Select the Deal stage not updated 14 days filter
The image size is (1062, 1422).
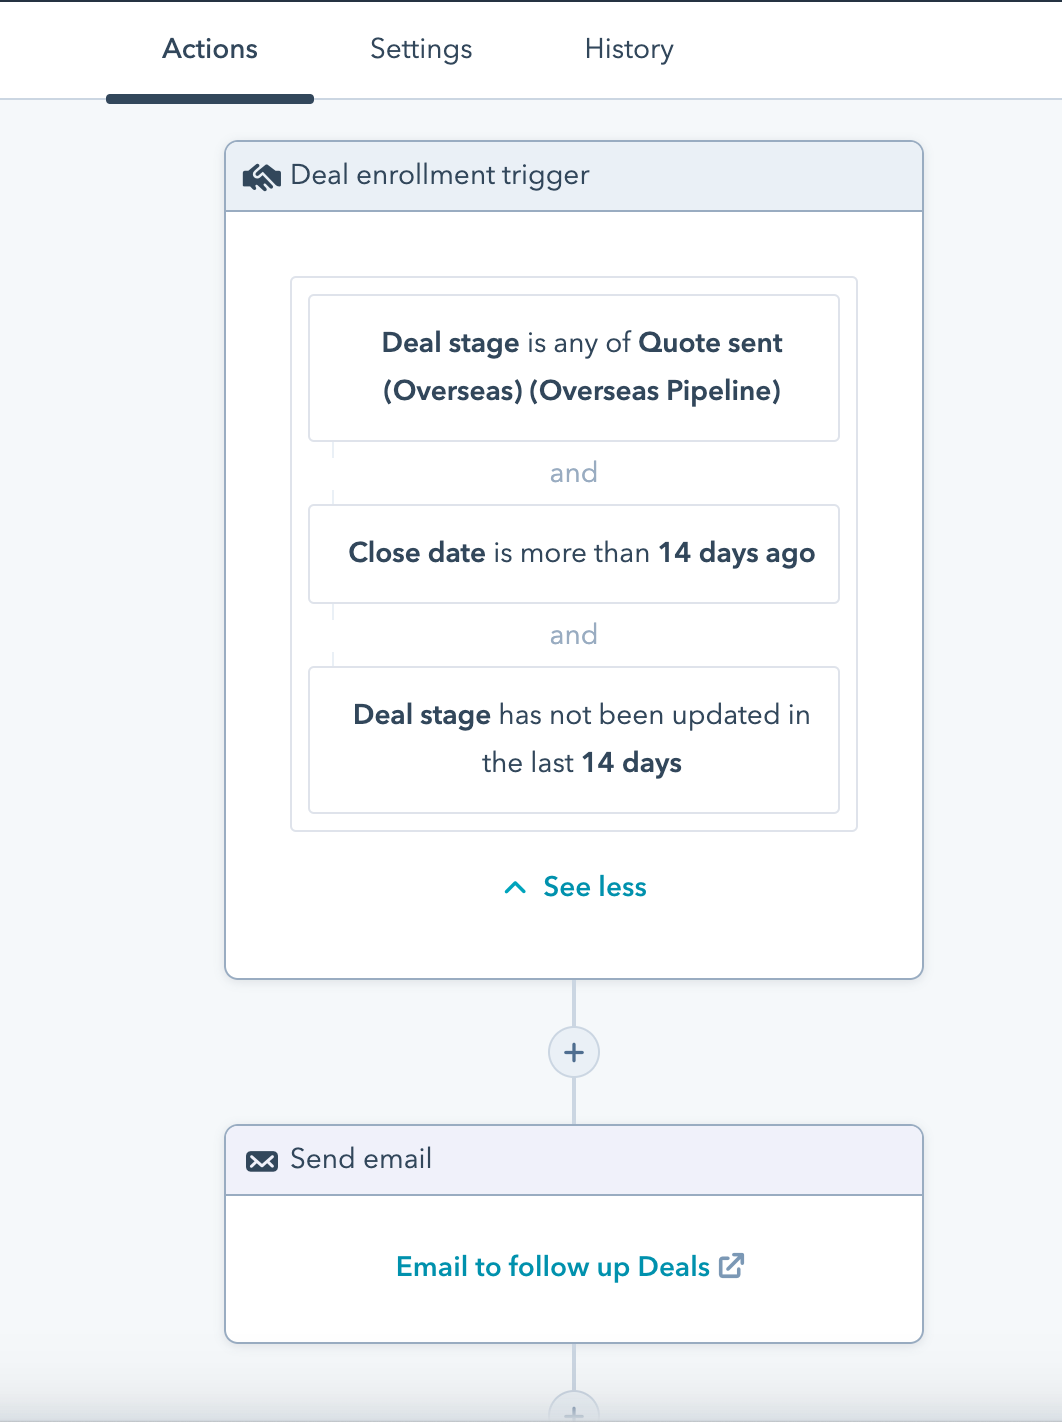click(x=574, y=740)
